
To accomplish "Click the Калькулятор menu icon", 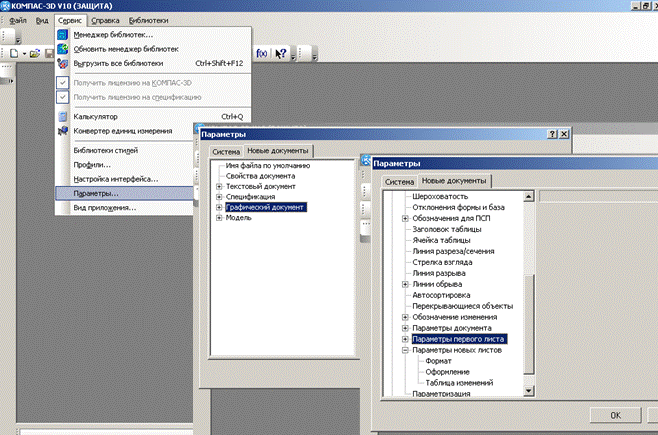I will (x=63, y=117).
